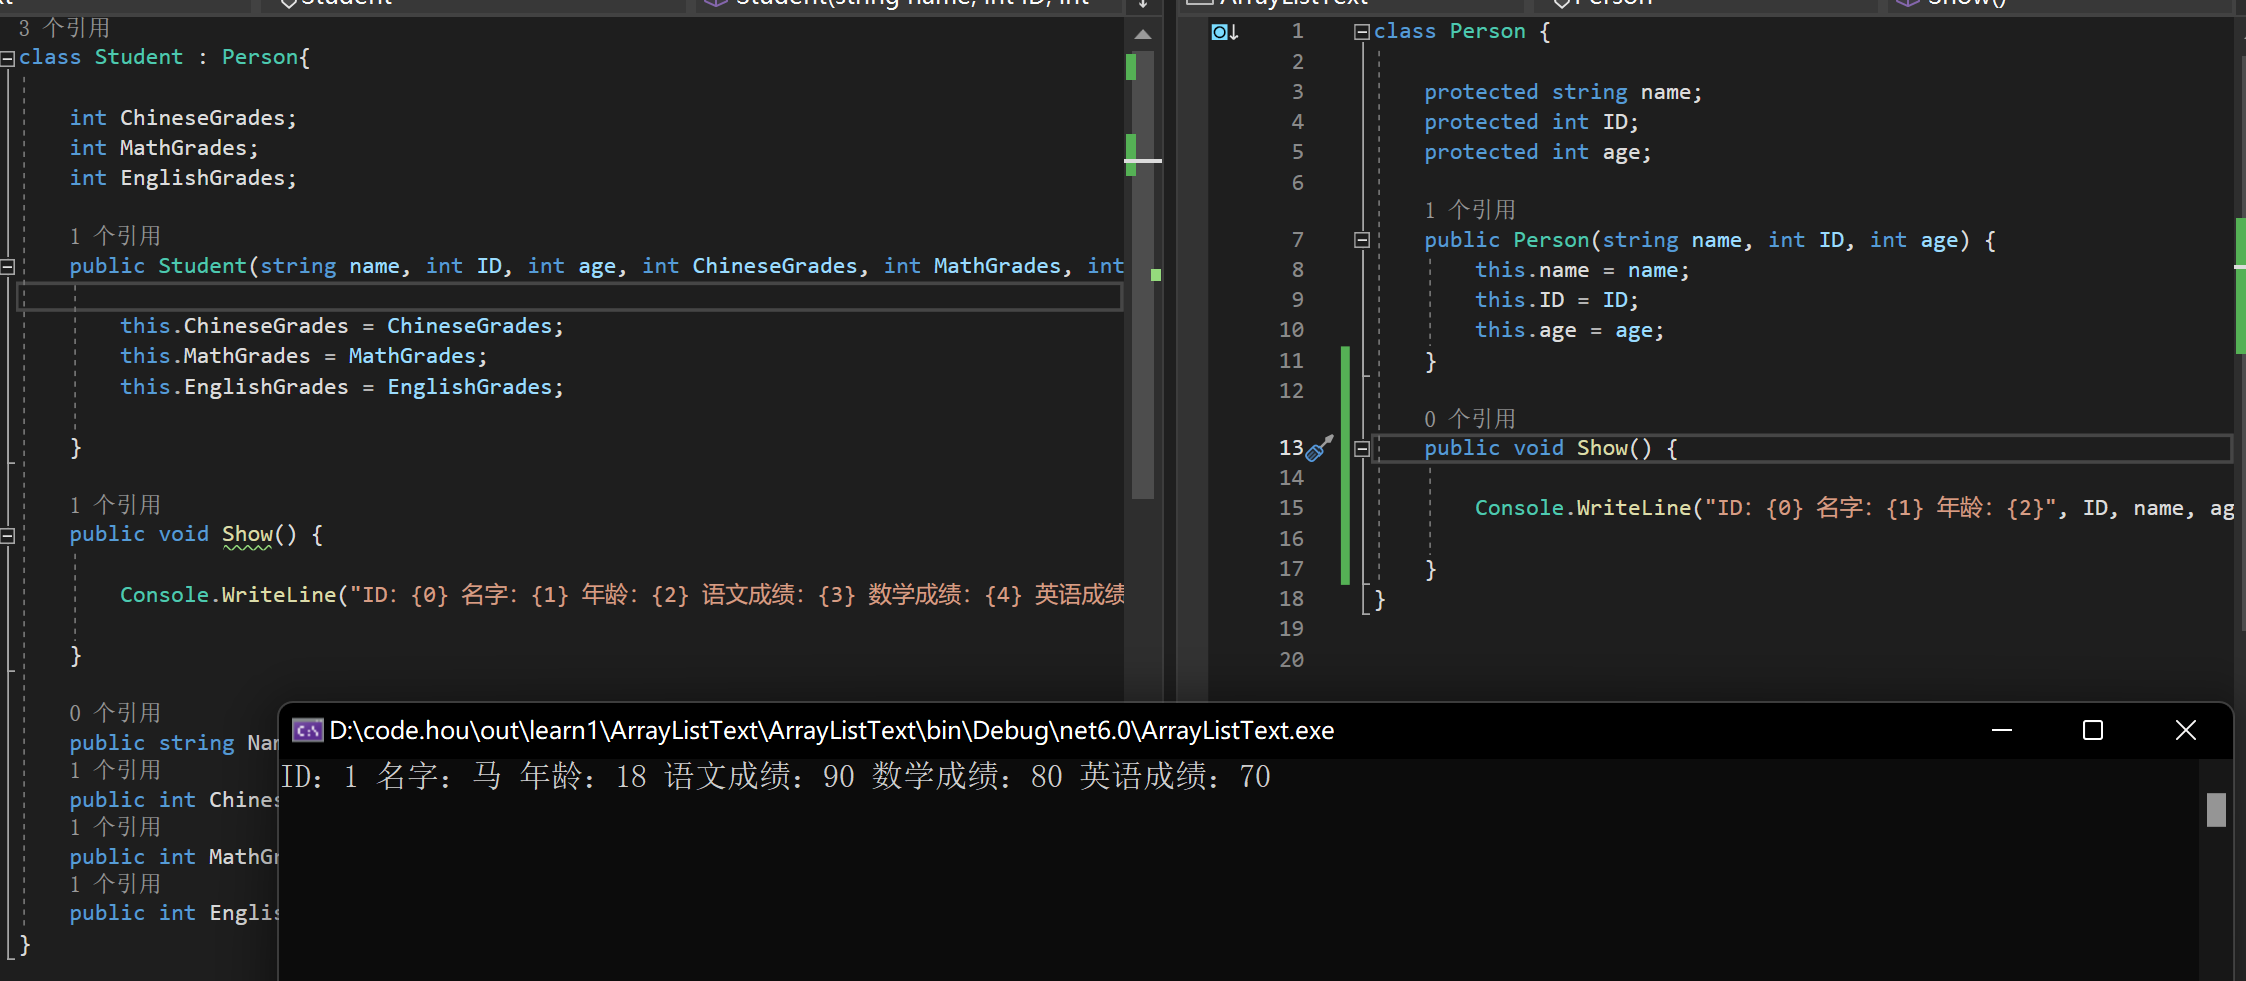Screen dimensions: 2246x981
Task: Click line number 18 in the Person editor
Action: tap(1291, 599)
